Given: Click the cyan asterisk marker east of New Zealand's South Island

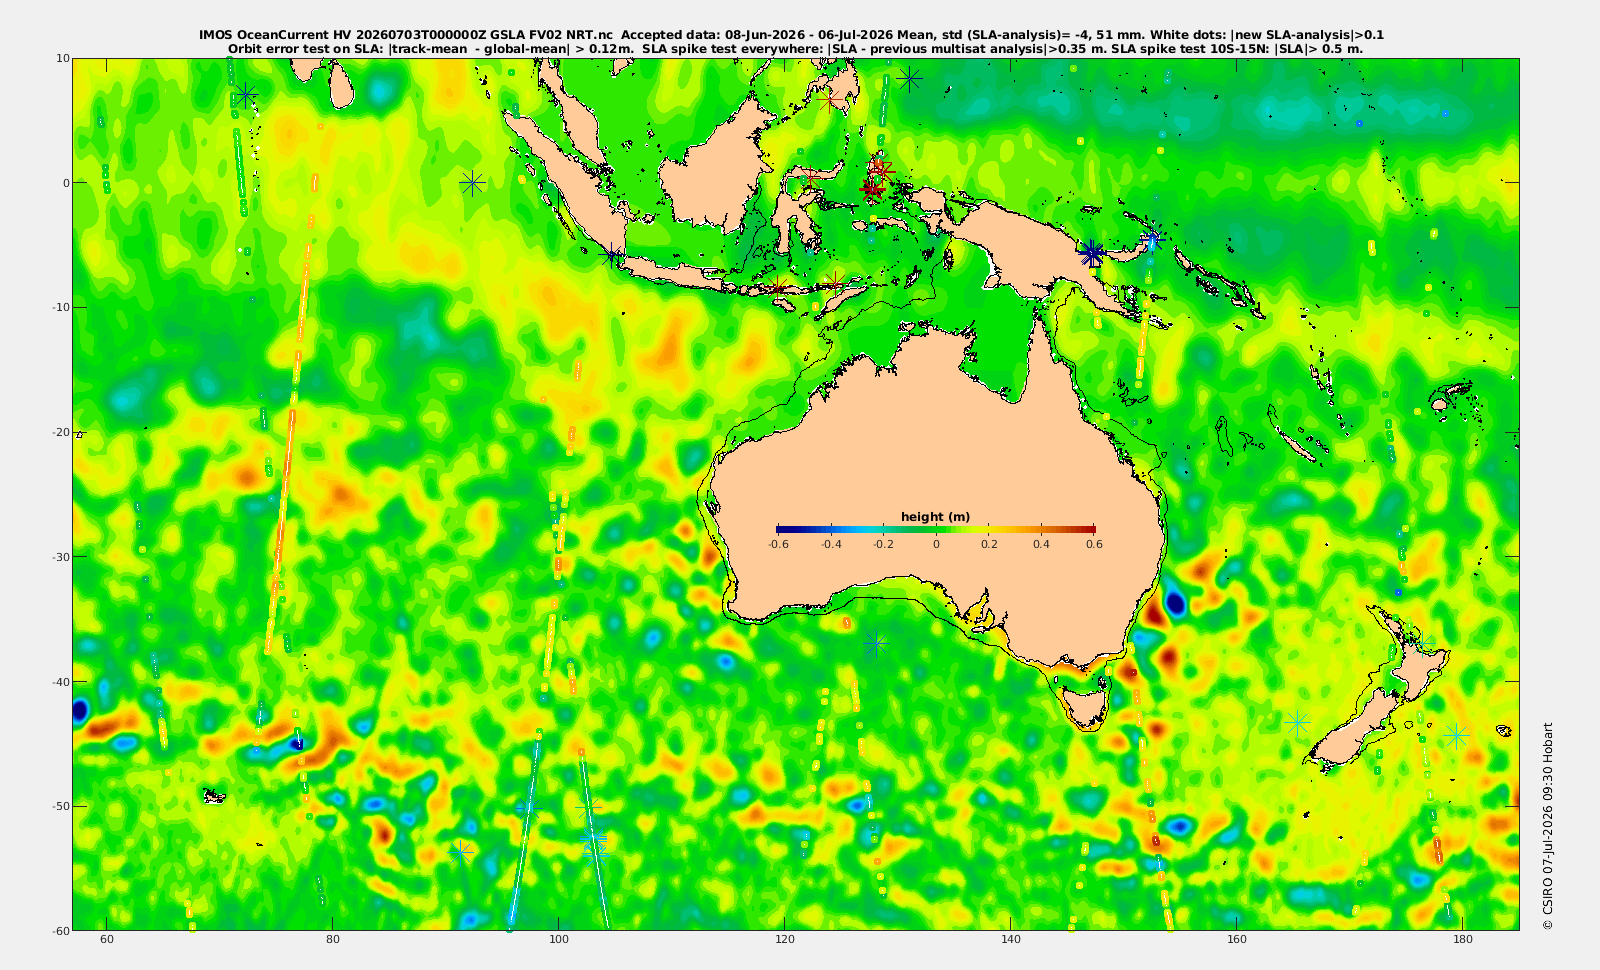Looking at the screenshot, I should point(1456,736).
